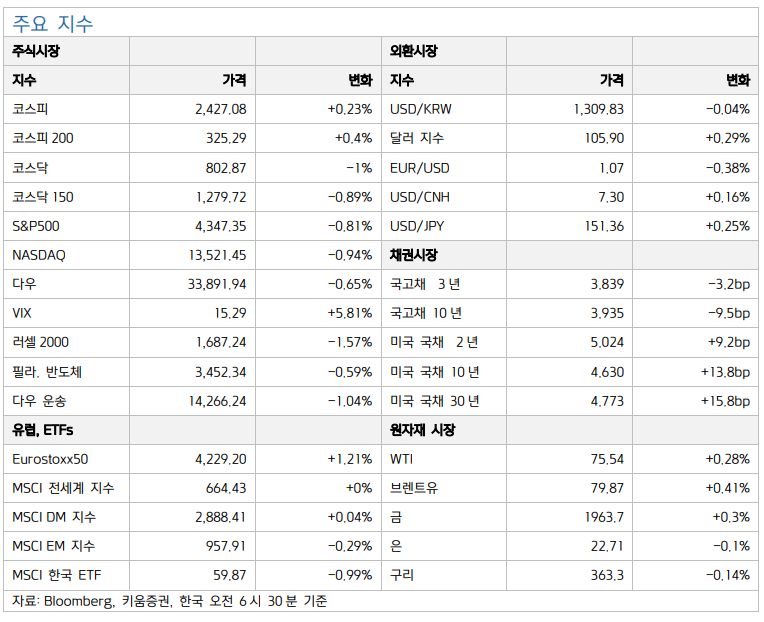
Task: Select EUR/USD change -0.38%
Action: (x=727, y=168)
